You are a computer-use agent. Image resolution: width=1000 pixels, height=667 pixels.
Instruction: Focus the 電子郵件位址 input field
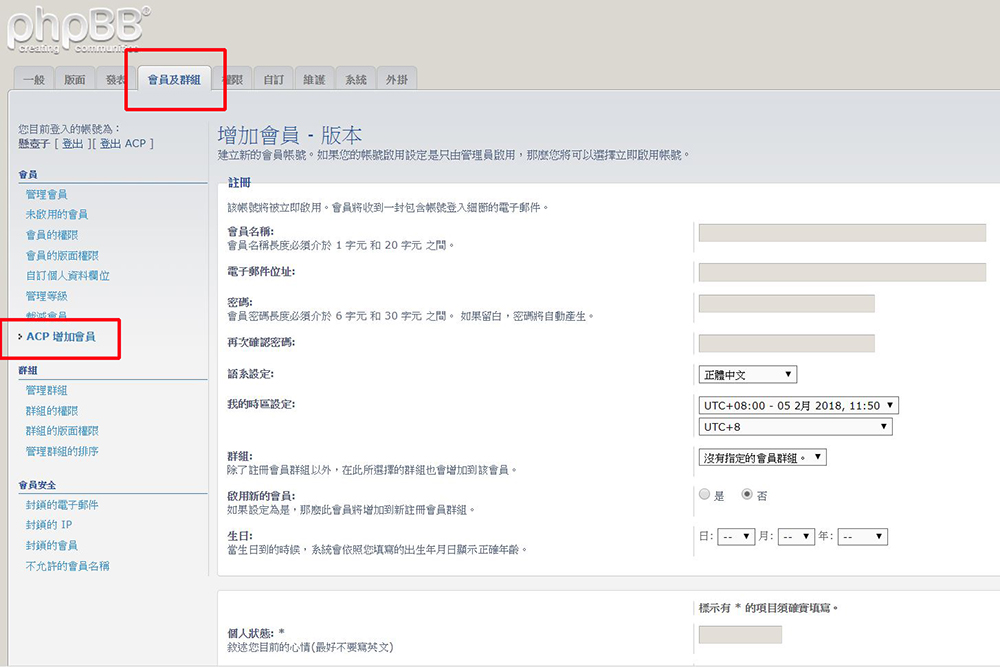click(842, 272)
